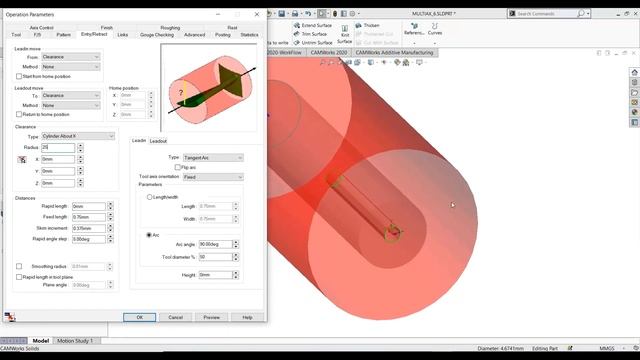Enable the Smoothing radius checkbox

pos(19,266)
